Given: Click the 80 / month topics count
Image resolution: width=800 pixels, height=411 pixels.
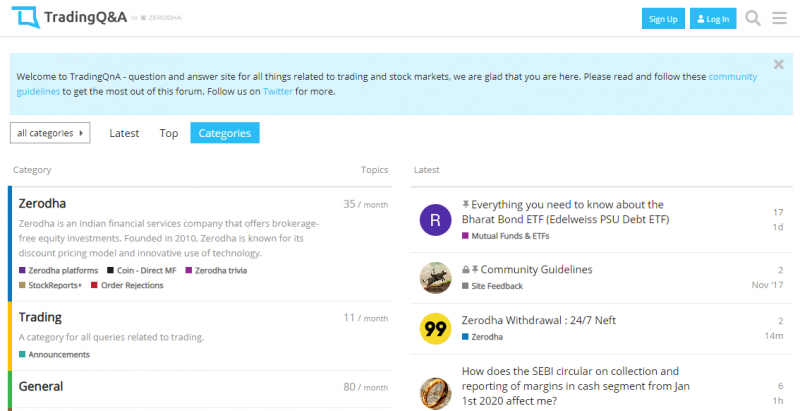Looking at the screenshot, I should pos(365,387).
